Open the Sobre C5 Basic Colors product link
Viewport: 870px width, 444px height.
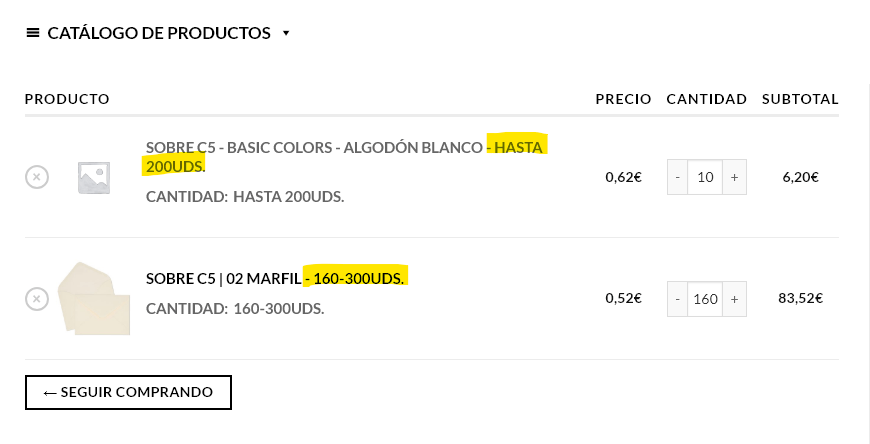point(344,157)
